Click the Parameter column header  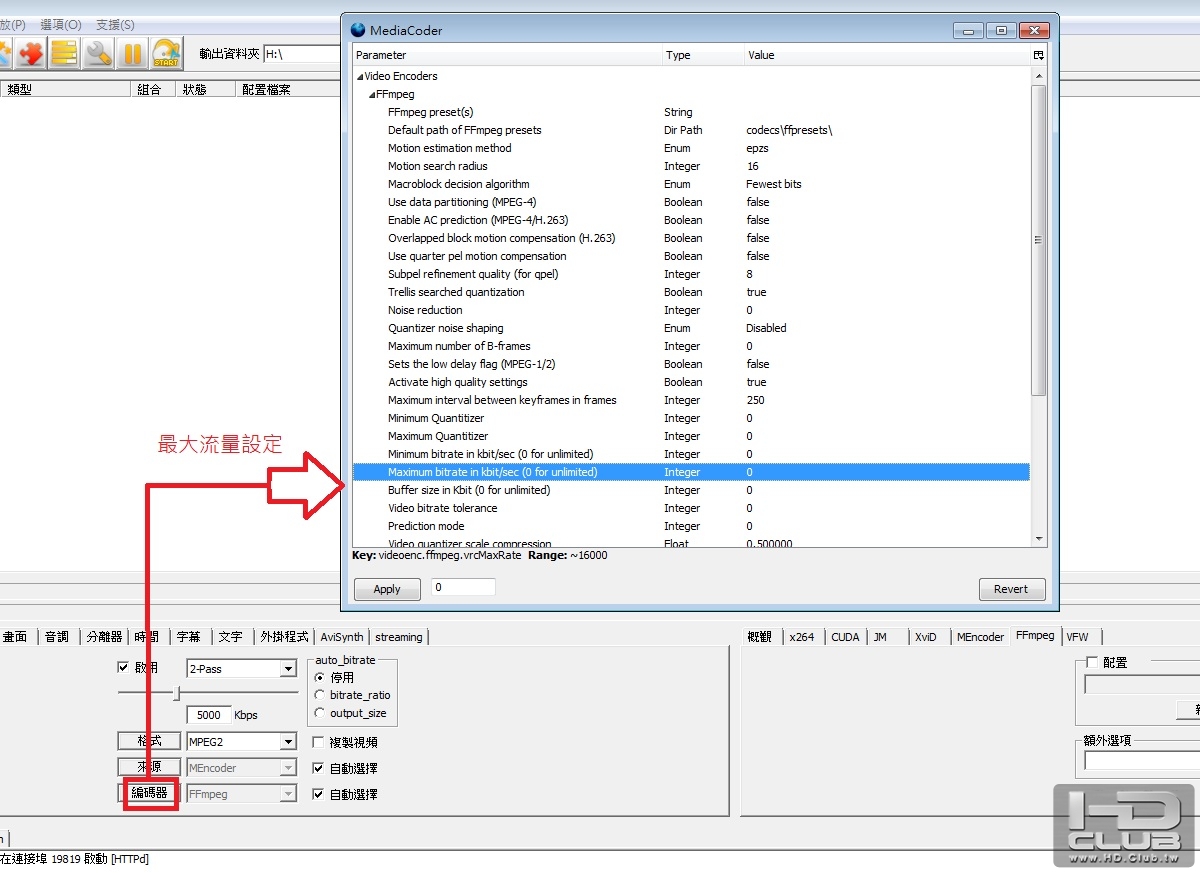click(x=507, y=55)
